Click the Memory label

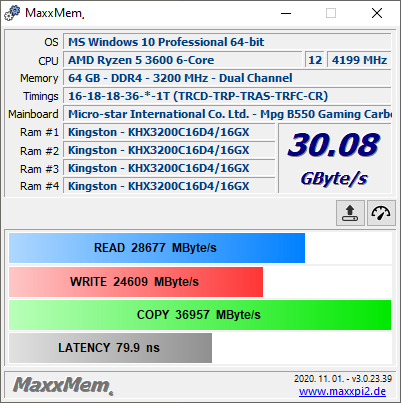pos(39,78)
